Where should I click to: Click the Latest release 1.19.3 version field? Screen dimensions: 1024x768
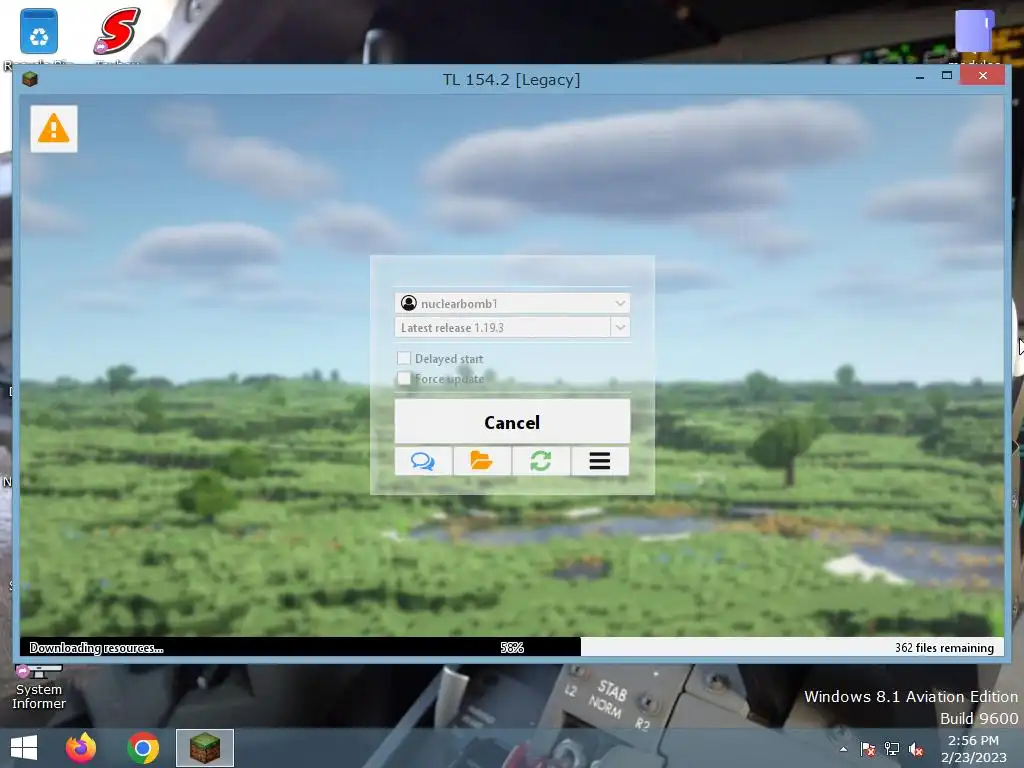point(502,327)
